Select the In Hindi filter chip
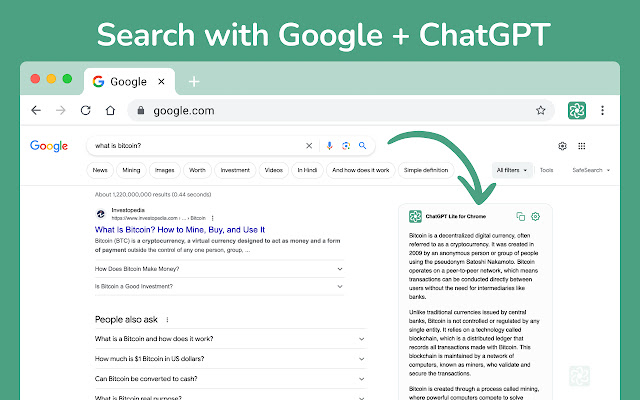 tap(307, 170)
